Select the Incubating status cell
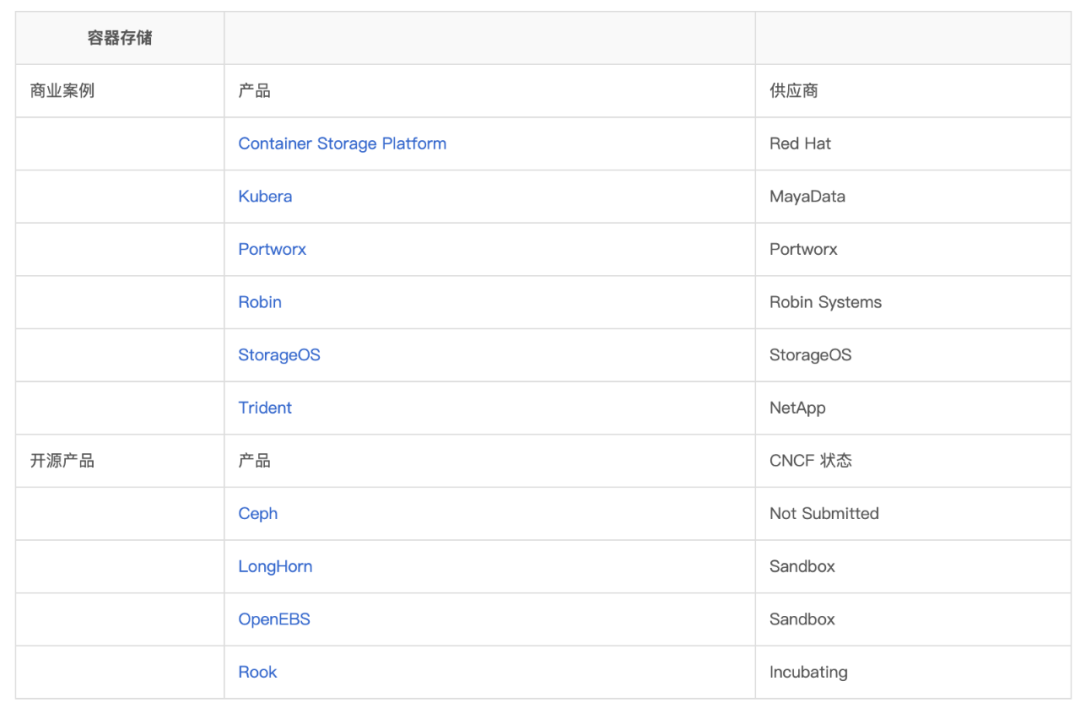This screenshot has width=1080, height=708. coord(808,673)
